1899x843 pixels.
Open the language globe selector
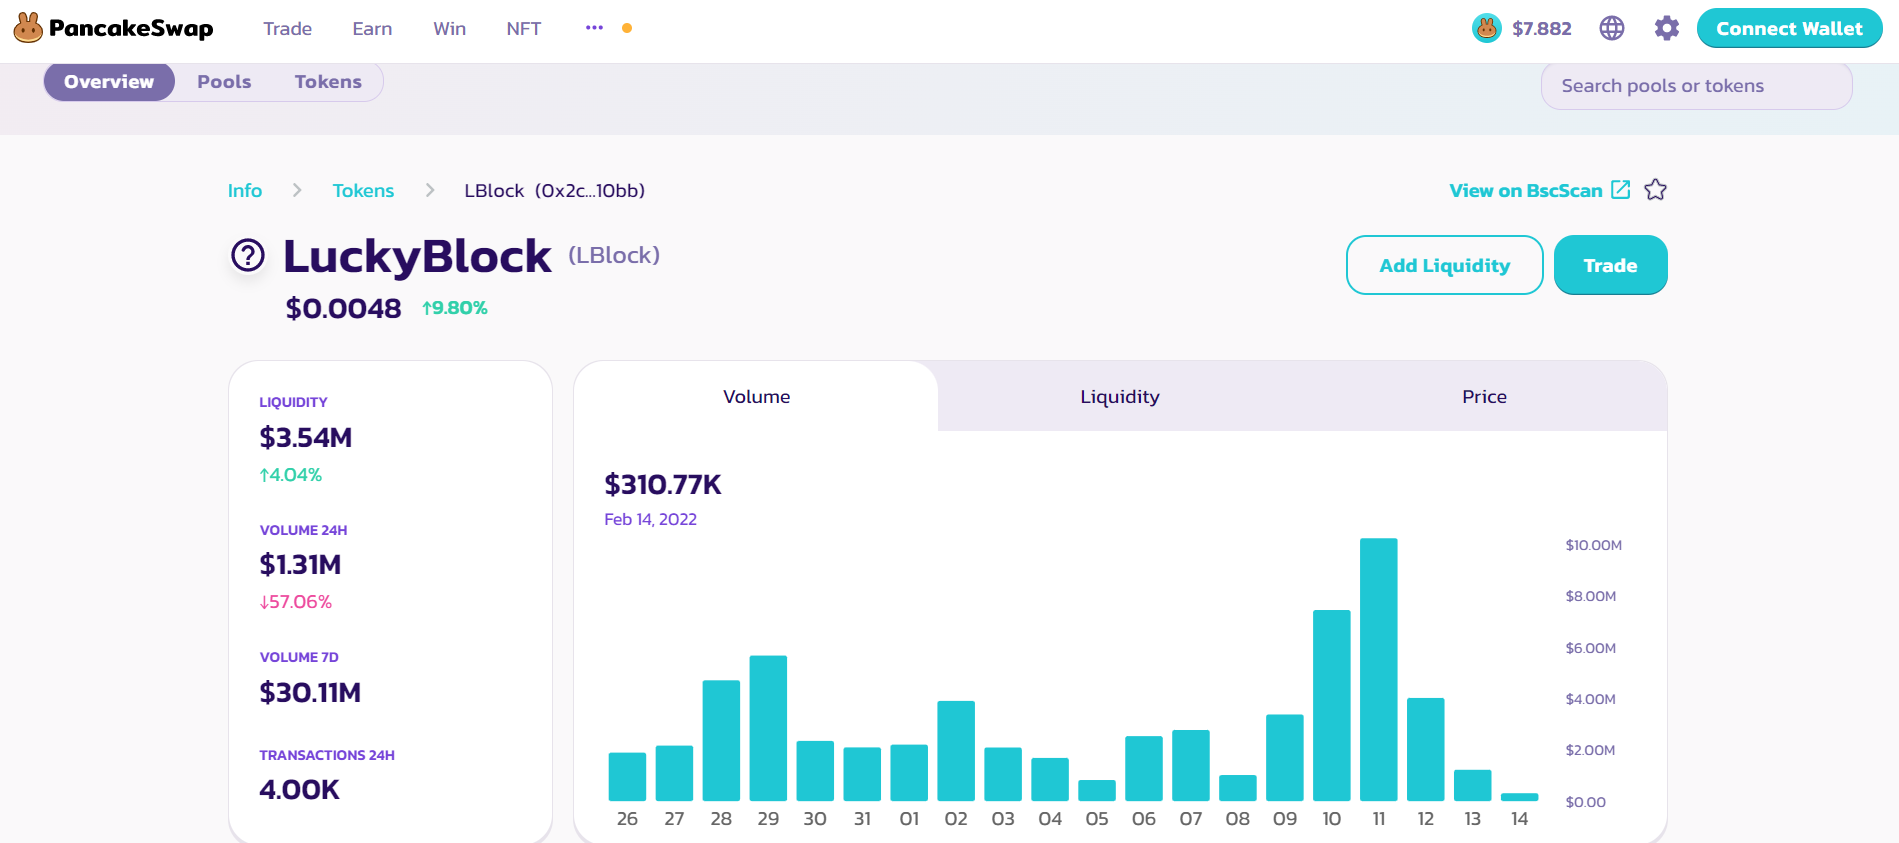pyautogui.click(x=1612, y=28)
